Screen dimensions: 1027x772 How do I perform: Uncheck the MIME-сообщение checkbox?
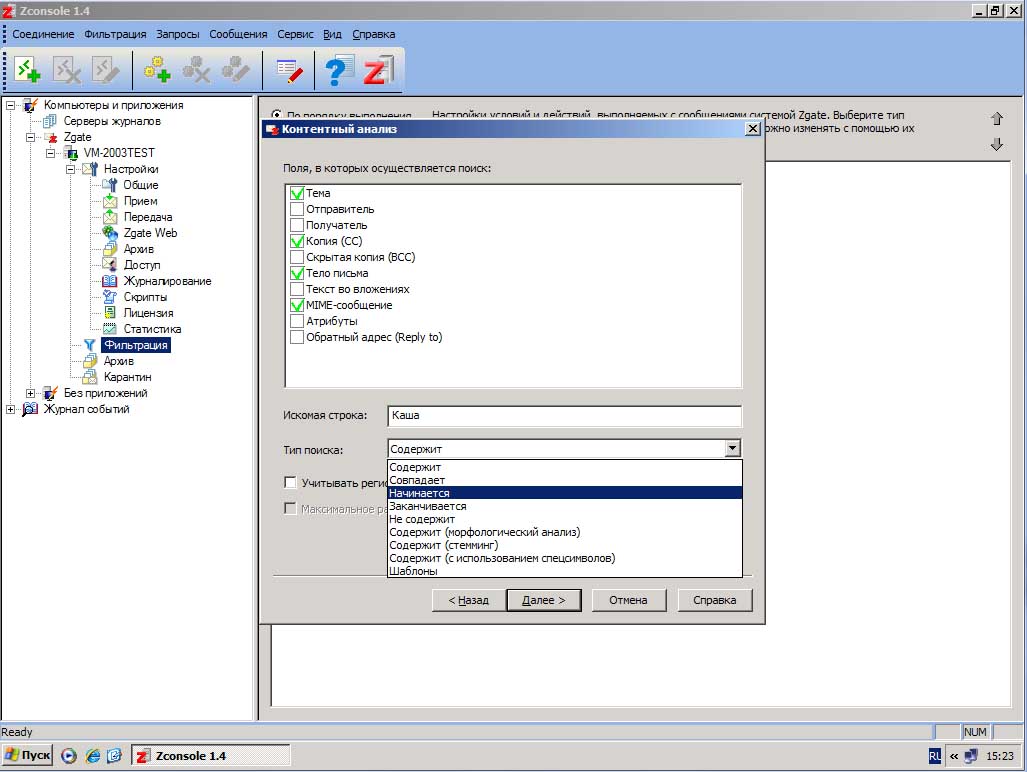pyautogui.click(x=297, y=305)
